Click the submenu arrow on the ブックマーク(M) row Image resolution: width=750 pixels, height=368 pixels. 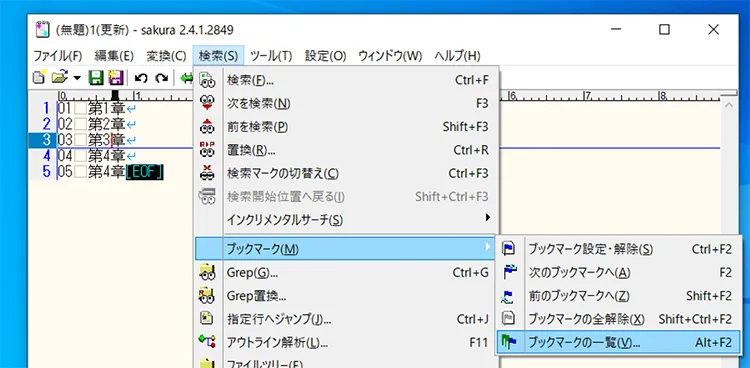point(488,247)
